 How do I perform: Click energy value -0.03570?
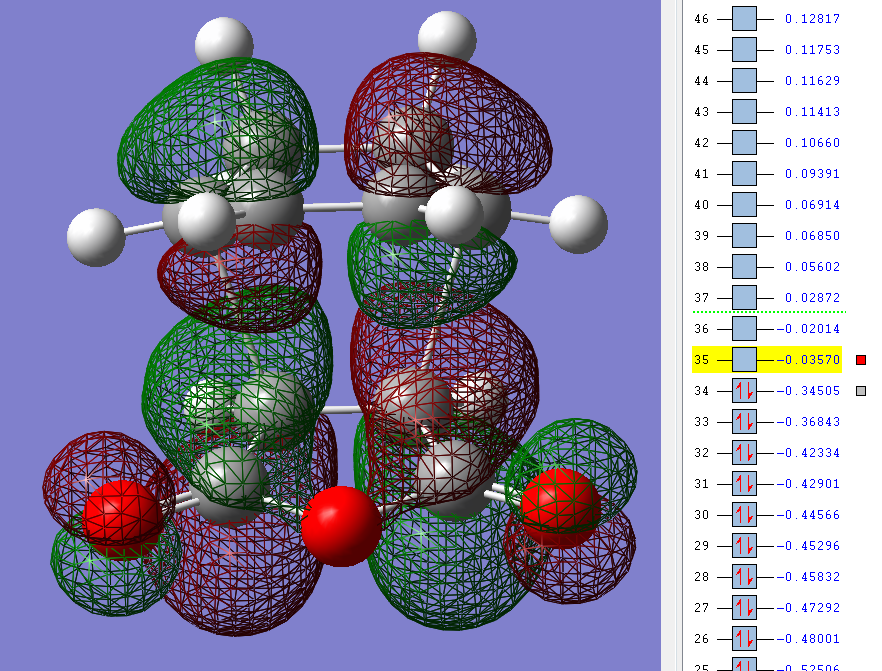click(809, 360)
